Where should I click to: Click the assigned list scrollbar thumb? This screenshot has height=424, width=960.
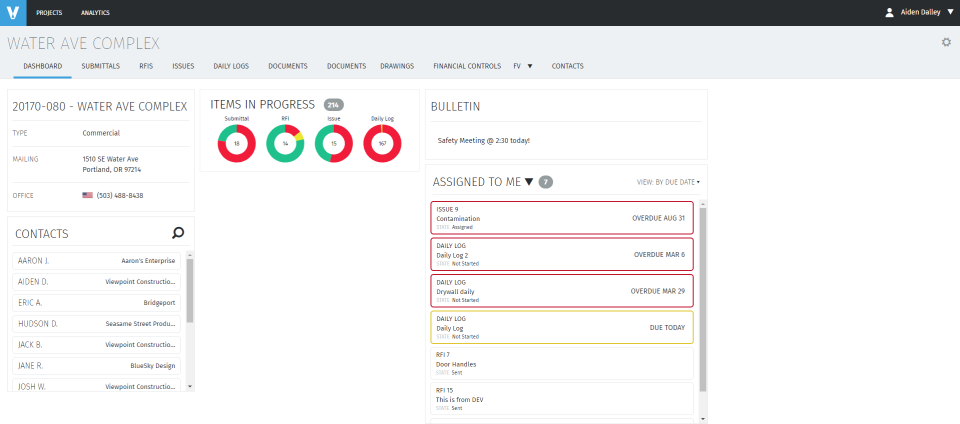703,299
